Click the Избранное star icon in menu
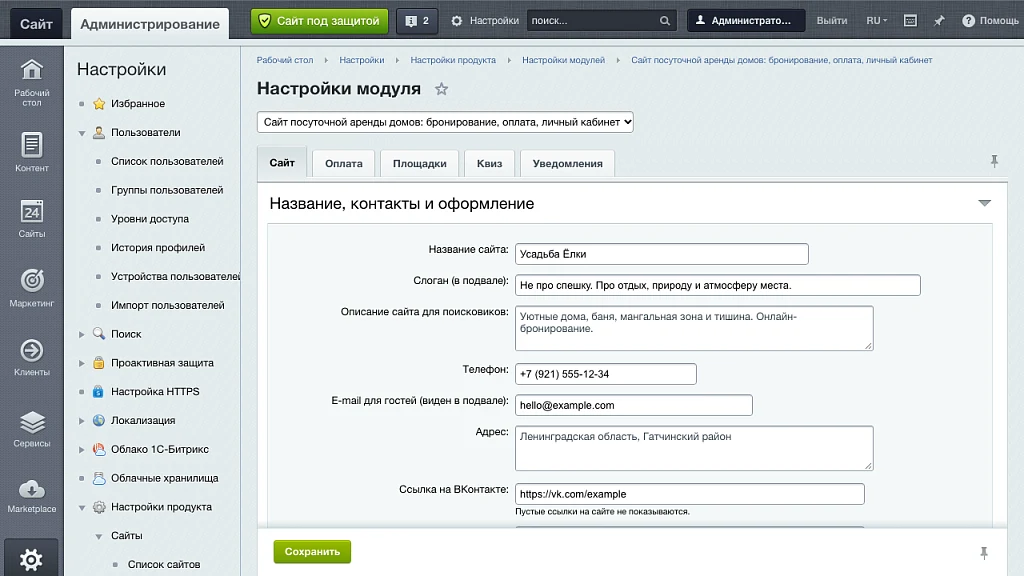The height and width of the screenshot is (576, 1024). [99, 103]
